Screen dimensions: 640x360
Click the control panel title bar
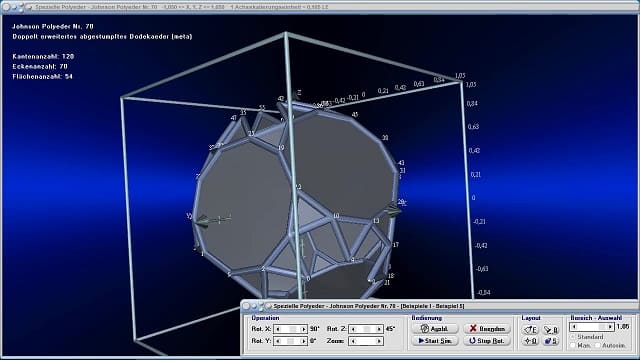[439, 306]
